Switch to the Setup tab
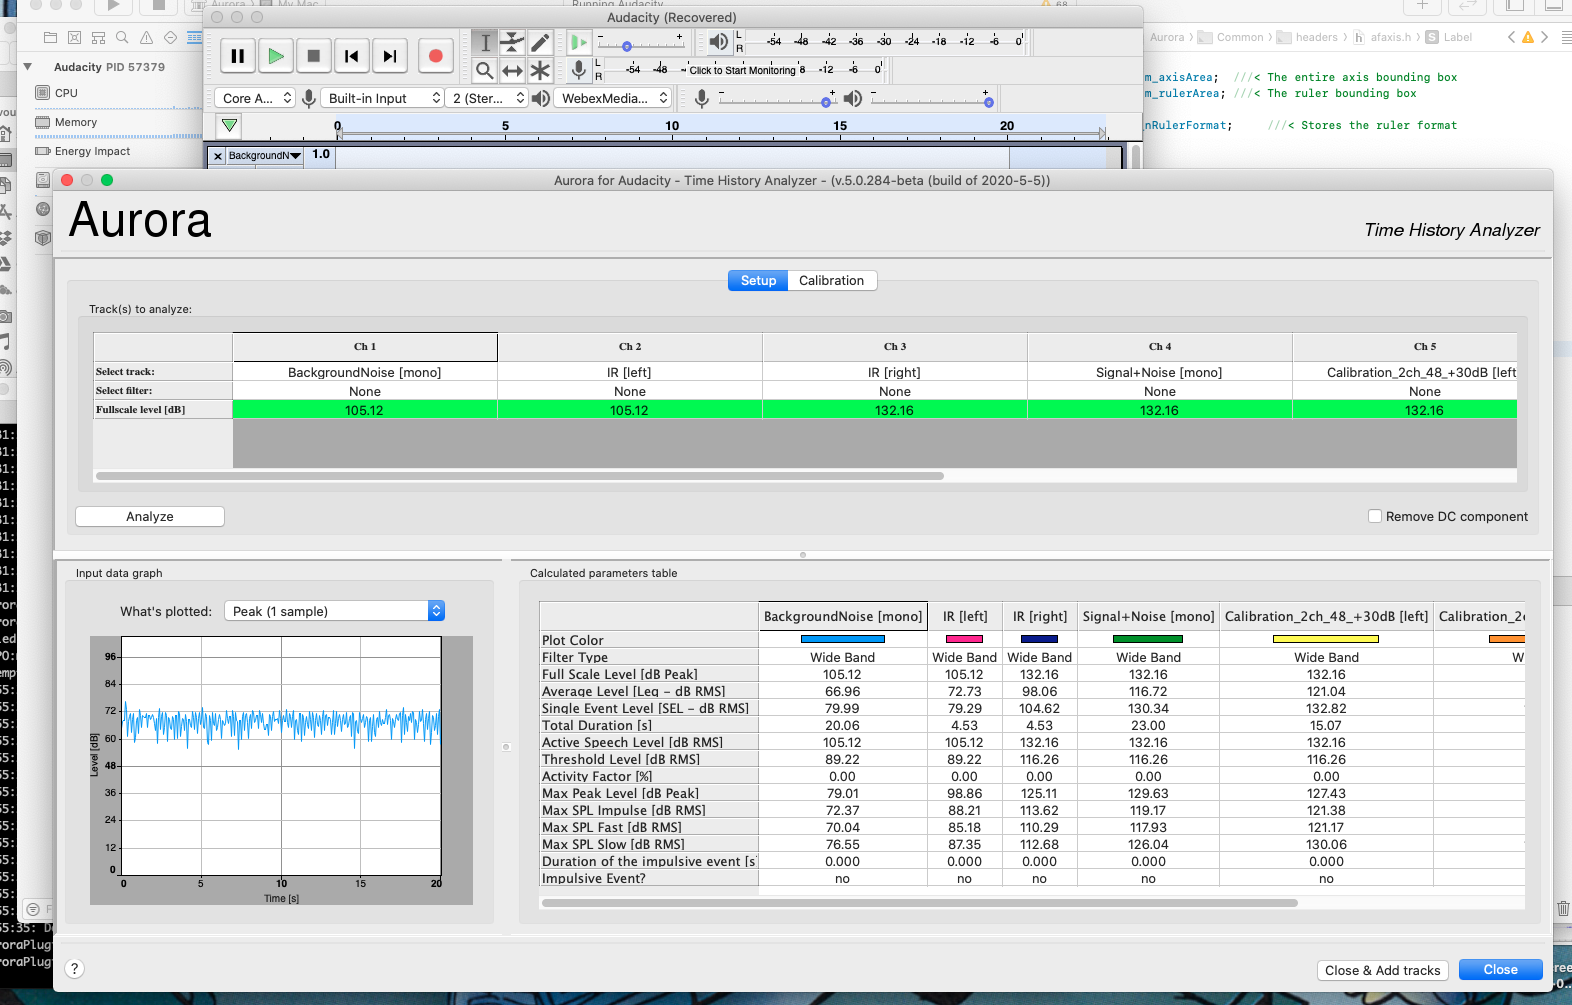This screenshot has width=1572, height=1005. click(x=758, y=281)
